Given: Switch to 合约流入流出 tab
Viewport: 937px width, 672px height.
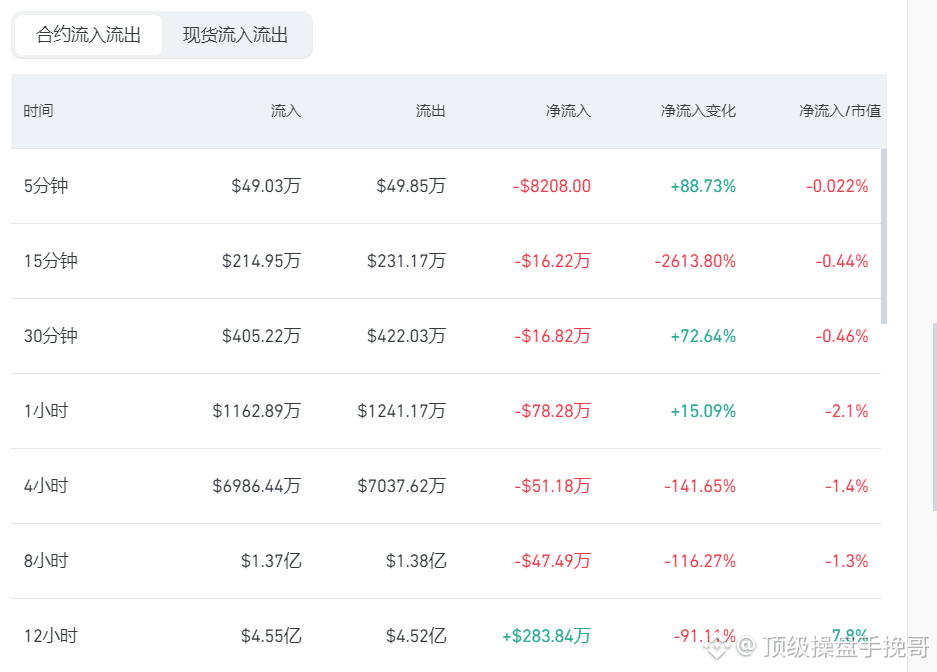Looking at the screenshot, I should [88, 35].
